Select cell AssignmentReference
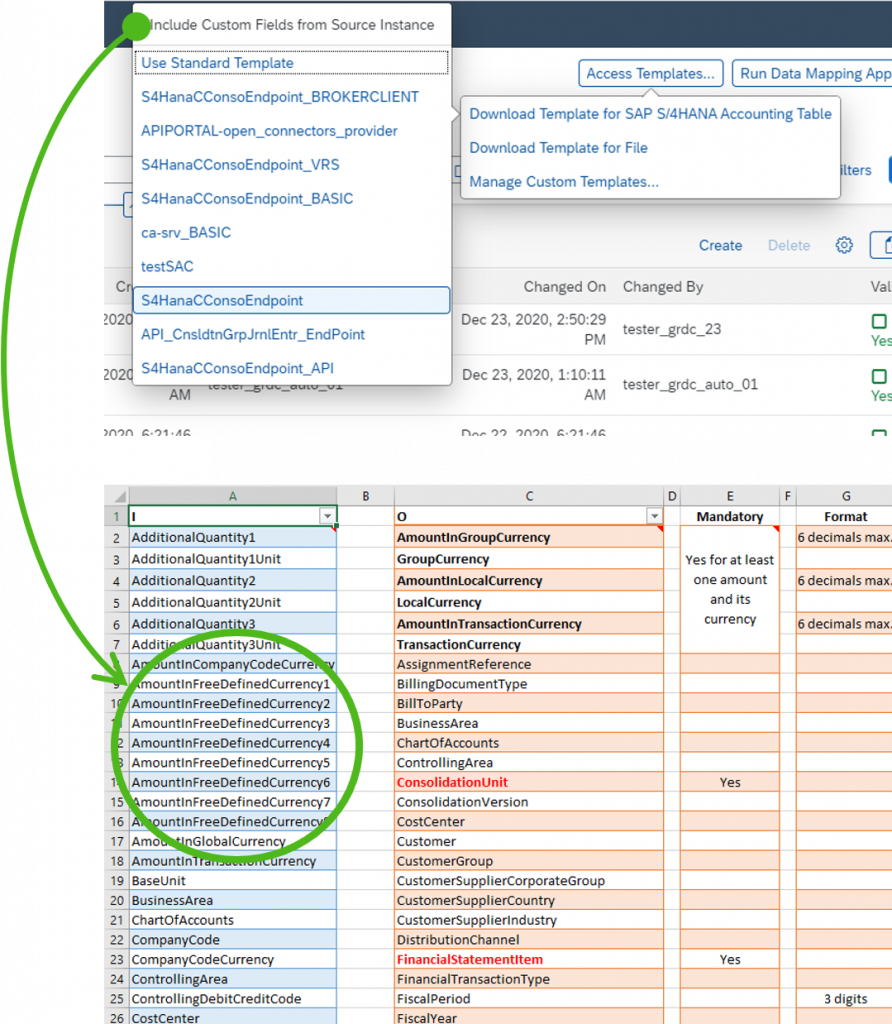892x1024 pixels. pos(529,664)
